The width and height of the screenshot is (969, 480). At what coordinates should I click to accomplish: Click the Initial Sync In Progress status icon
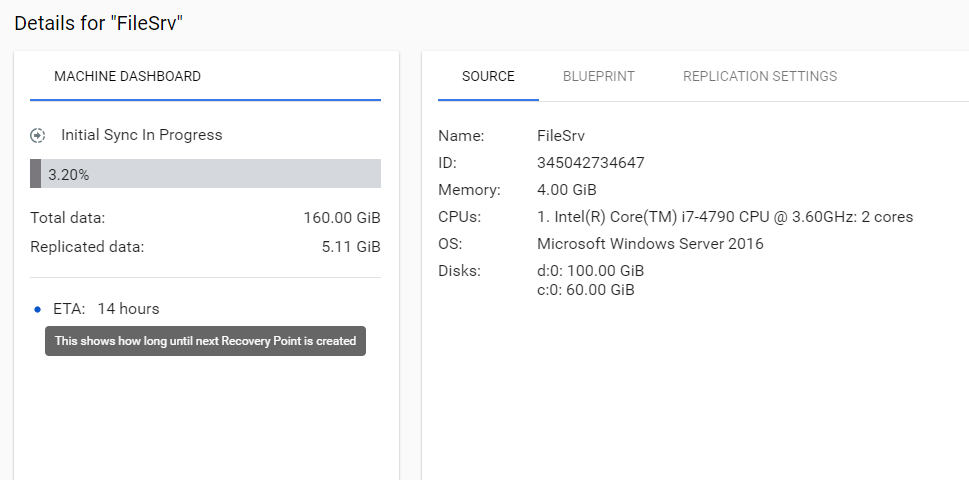point(38,135)
